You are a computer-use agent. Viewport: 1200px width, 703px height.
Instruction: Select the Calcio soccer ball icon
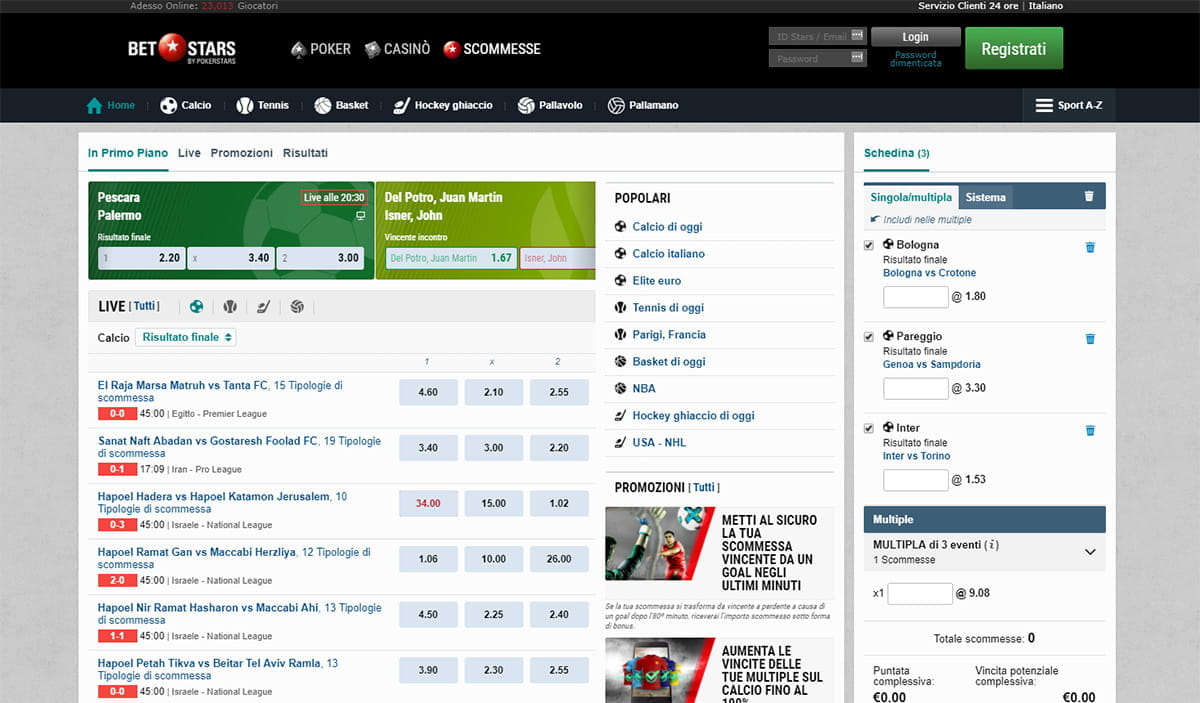(168, 105)
